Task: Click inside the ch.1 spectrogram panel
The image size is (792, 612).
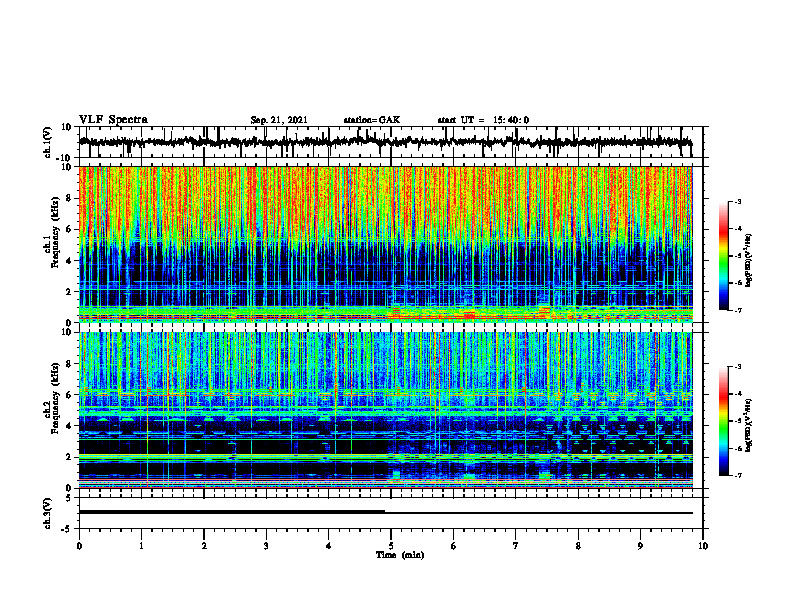Action: [x=386, y=244]
